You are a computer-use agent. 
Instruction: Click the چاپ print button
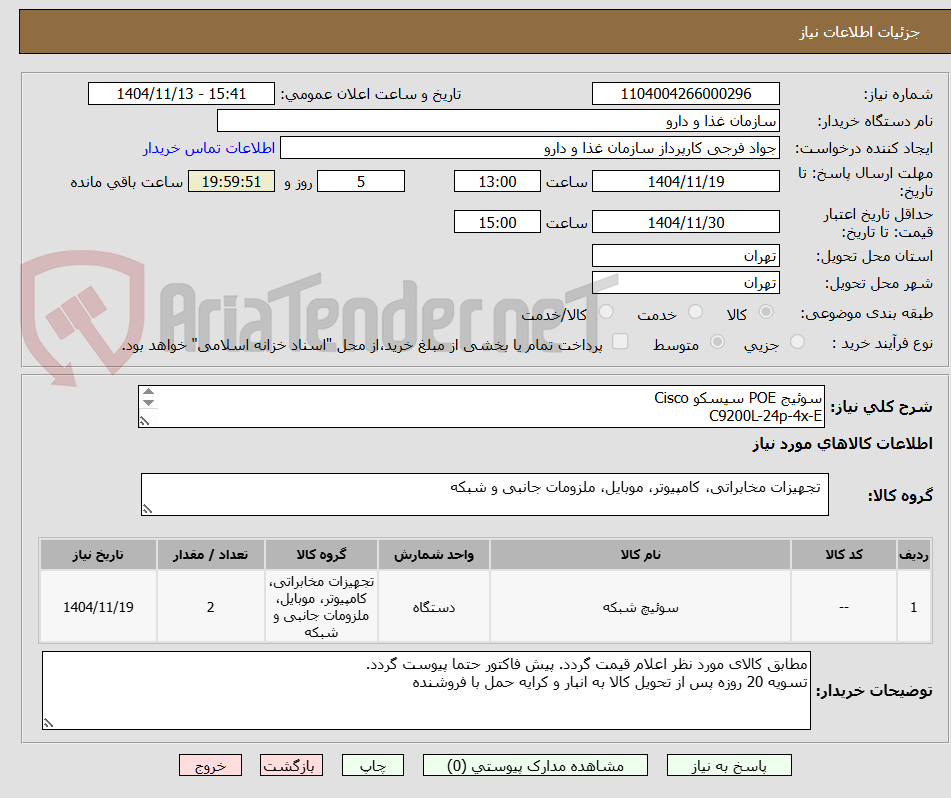point(372,765)
